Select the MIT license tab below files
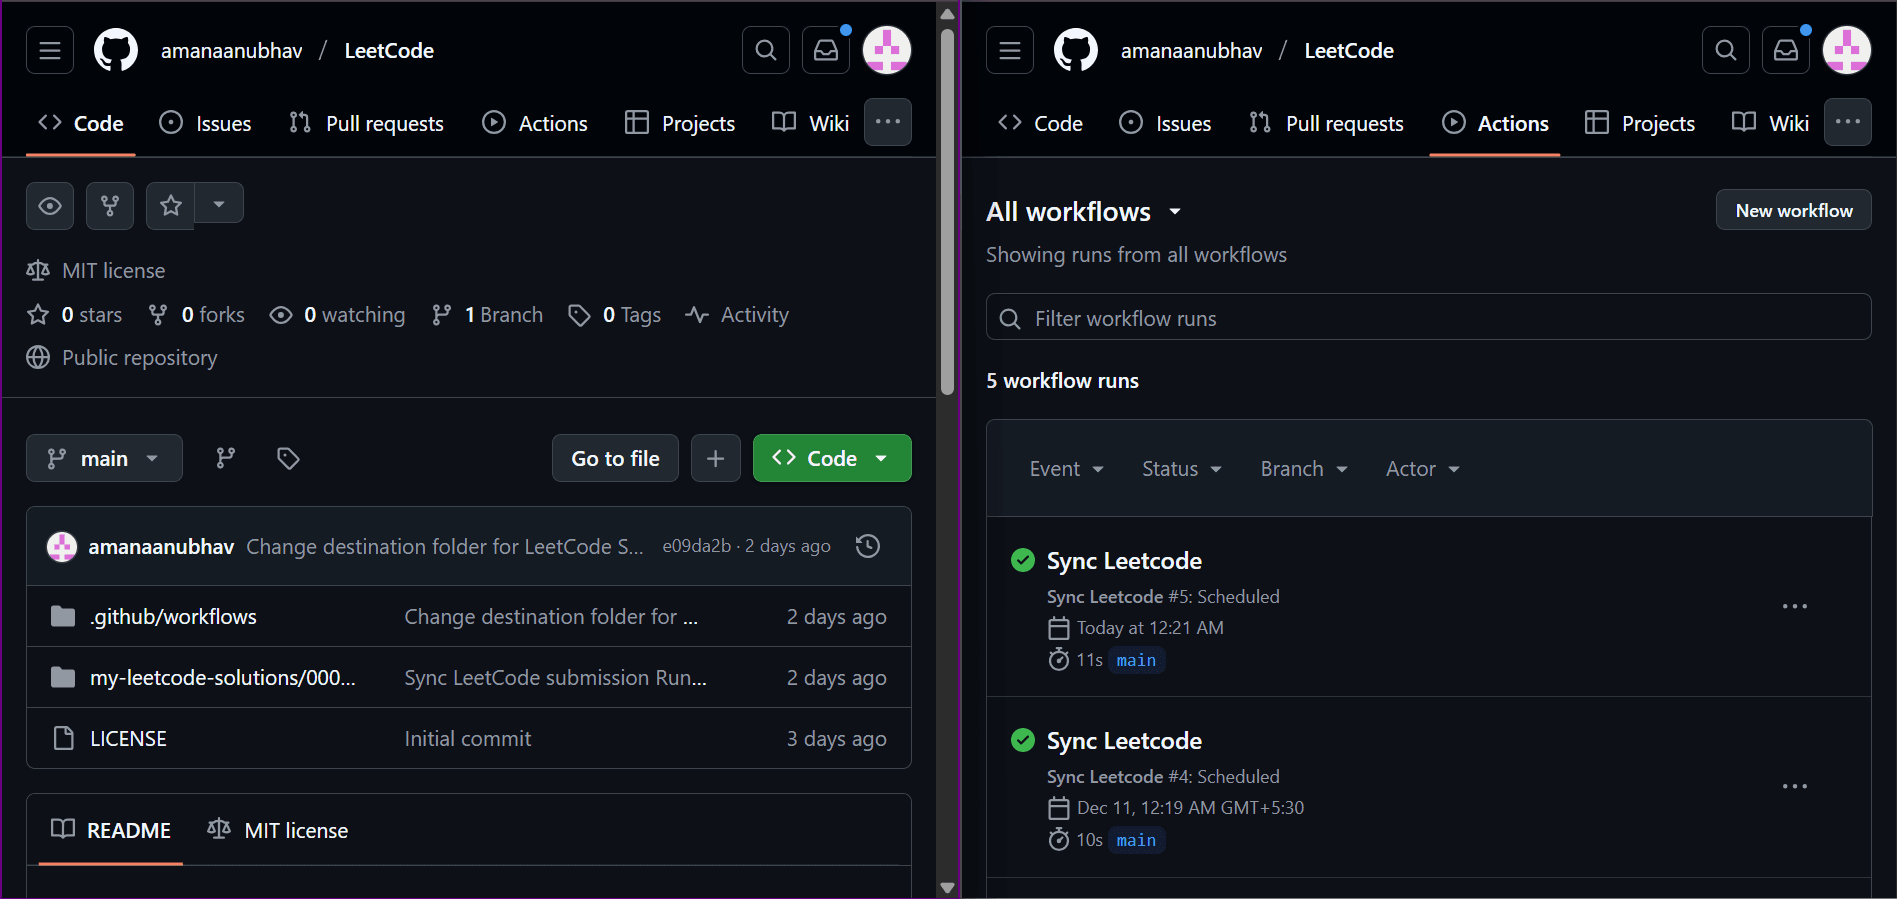Viewport: 1897px width, 899px height. click(x=278, y=830)
